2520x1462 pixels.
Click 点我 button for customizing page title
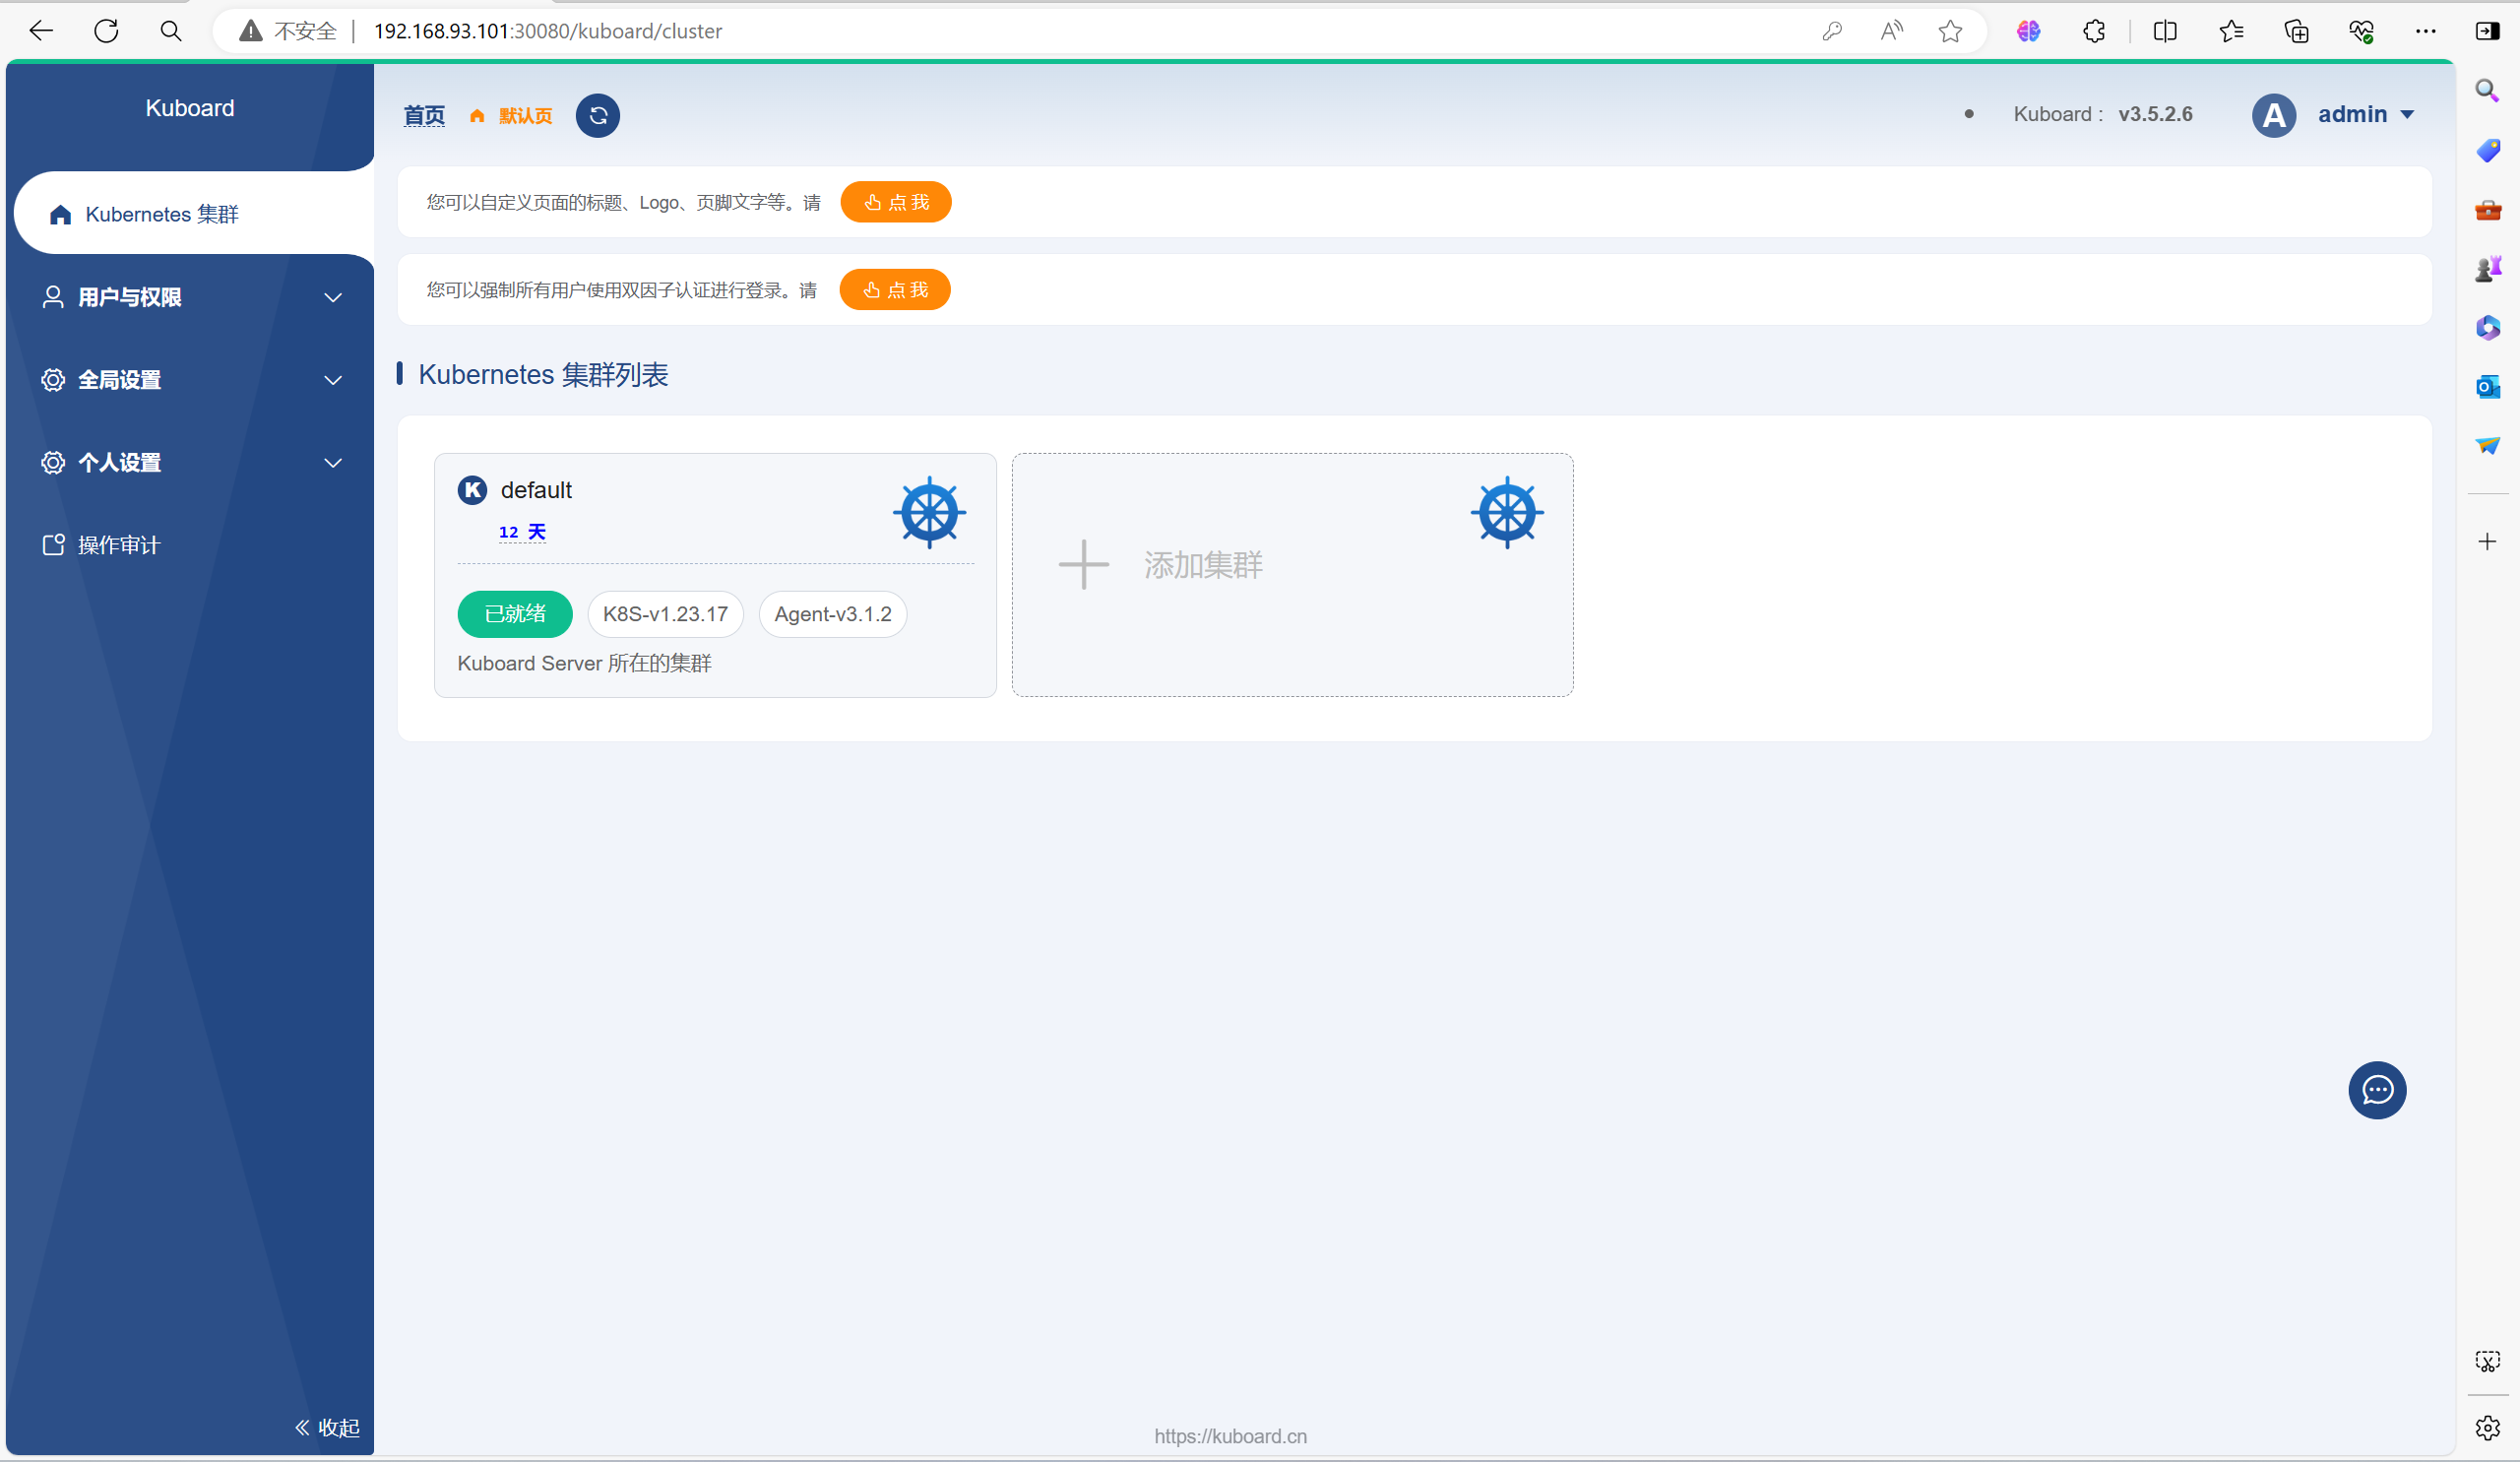click(x=895, y=203)
